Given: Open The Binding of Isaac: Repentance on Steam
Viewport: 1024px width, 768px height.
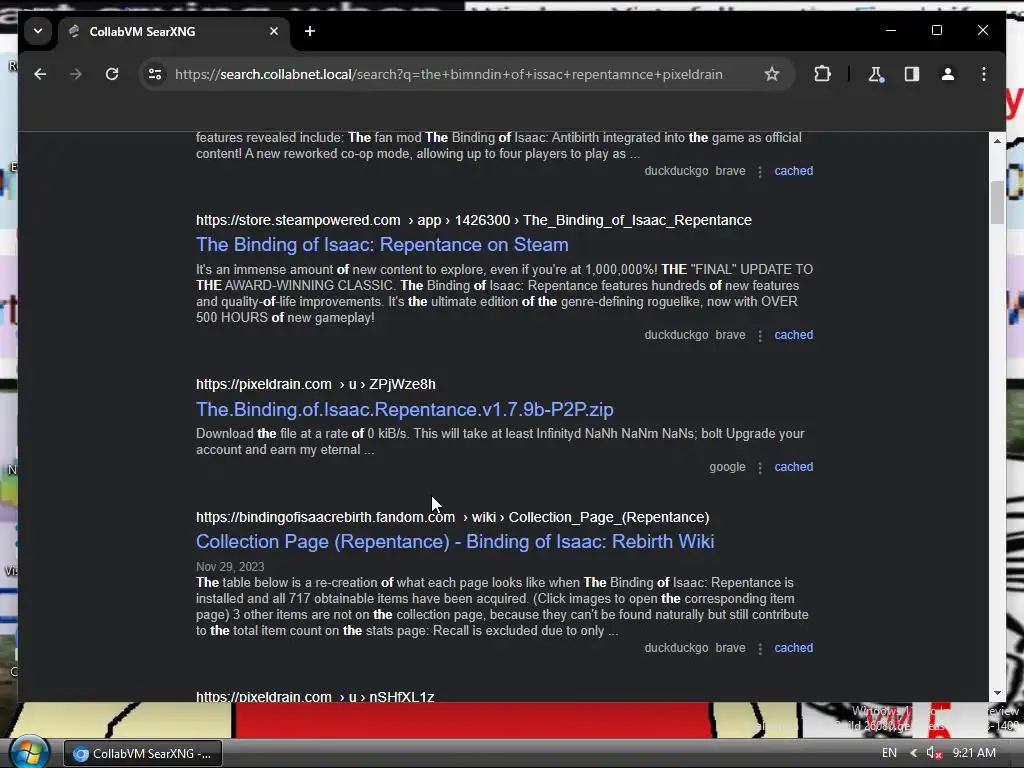Looking at the screenshot, I should 382,245.
